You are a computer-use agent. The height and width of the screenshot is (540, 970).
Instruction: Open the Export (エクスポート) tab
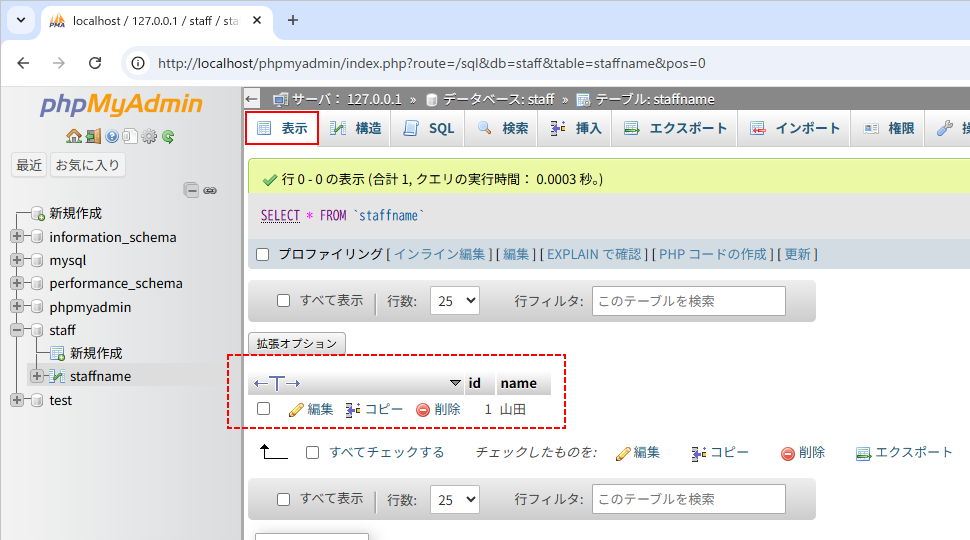pyautogui.click(x=676, y=128)
